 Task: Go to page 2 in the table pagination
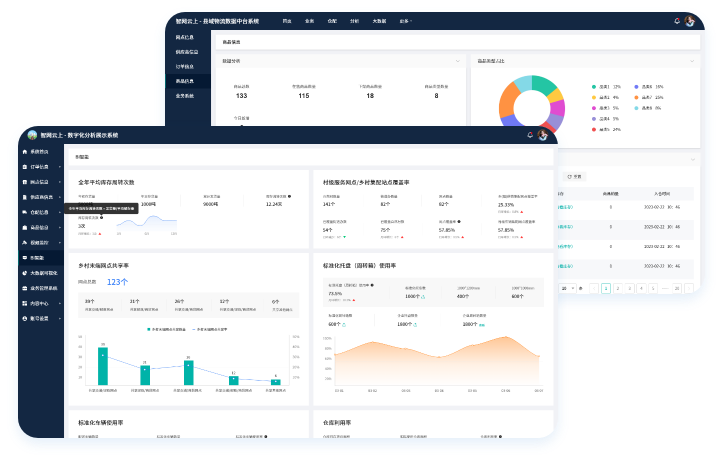point(617,288)
